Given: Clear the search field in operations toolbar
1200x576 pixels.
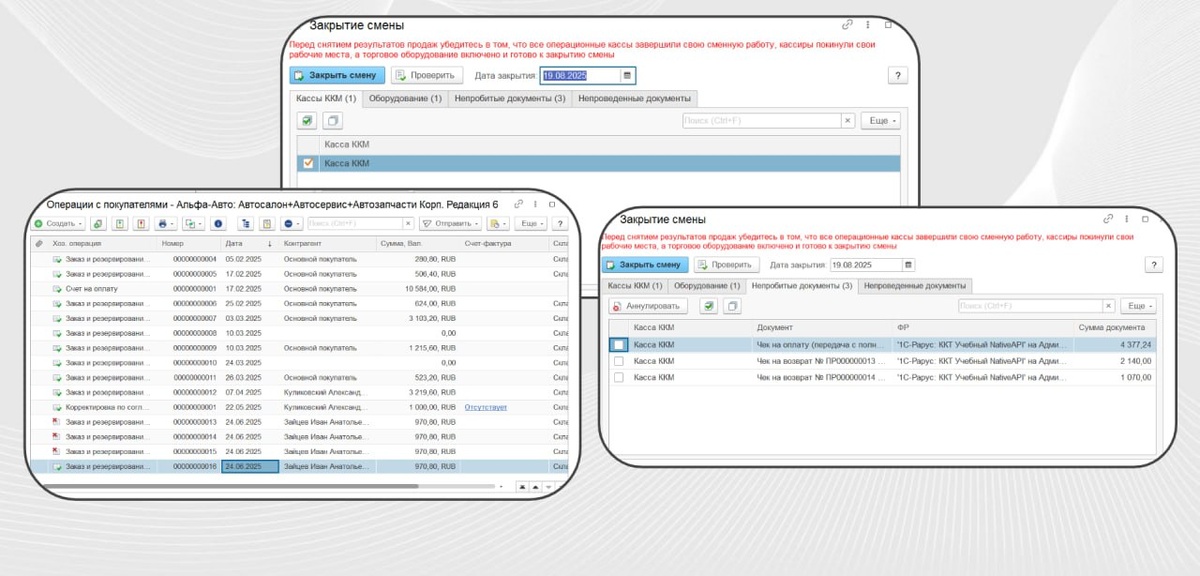Looking at the screenshot, I should 407,224.
